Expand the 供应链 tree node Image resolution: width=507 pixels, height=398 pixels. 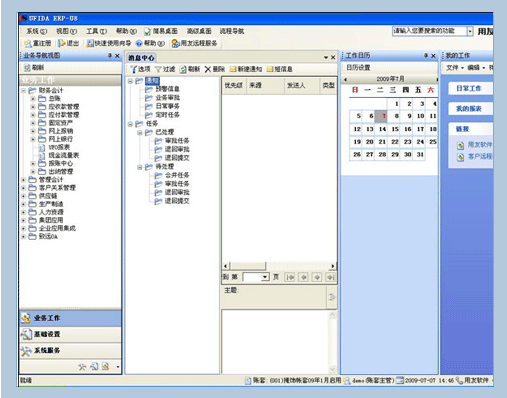coord(23,196)
